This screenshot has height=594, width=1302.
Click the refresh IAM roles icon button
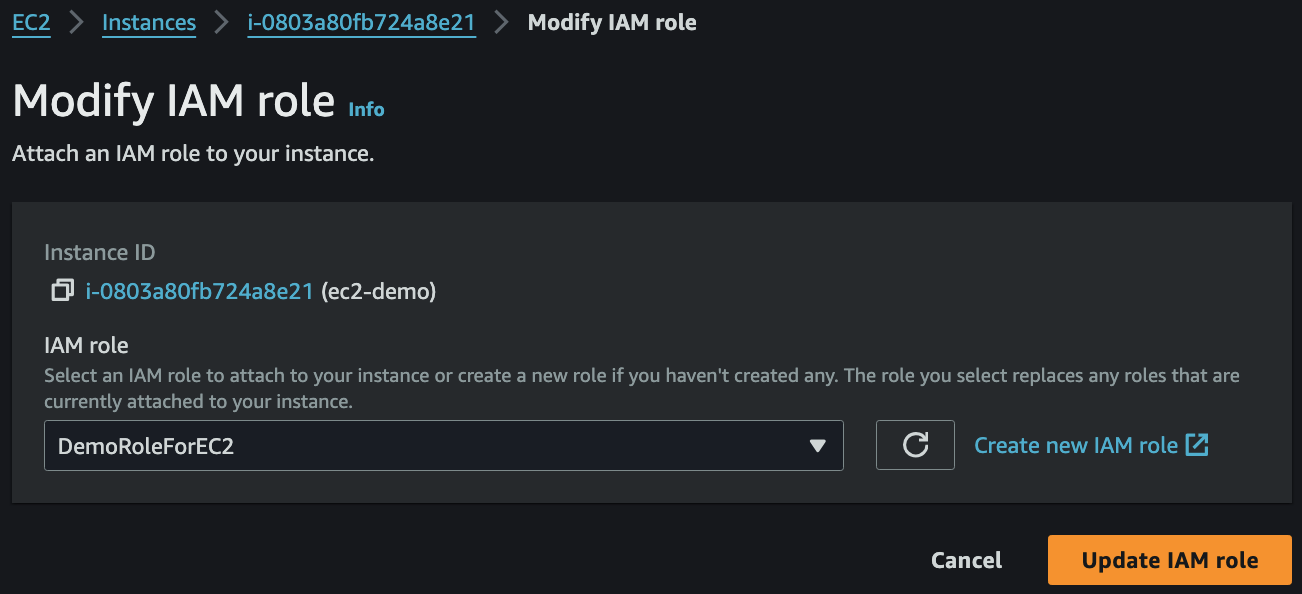point(915,445)
